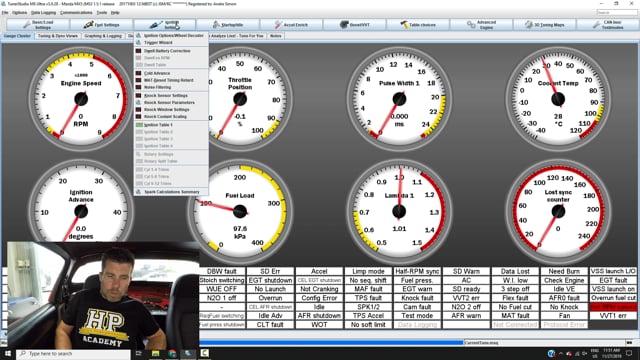640x360 pixels.
Task: Switch to Graphing & Logging tab
Action: [x=103, y=36]
